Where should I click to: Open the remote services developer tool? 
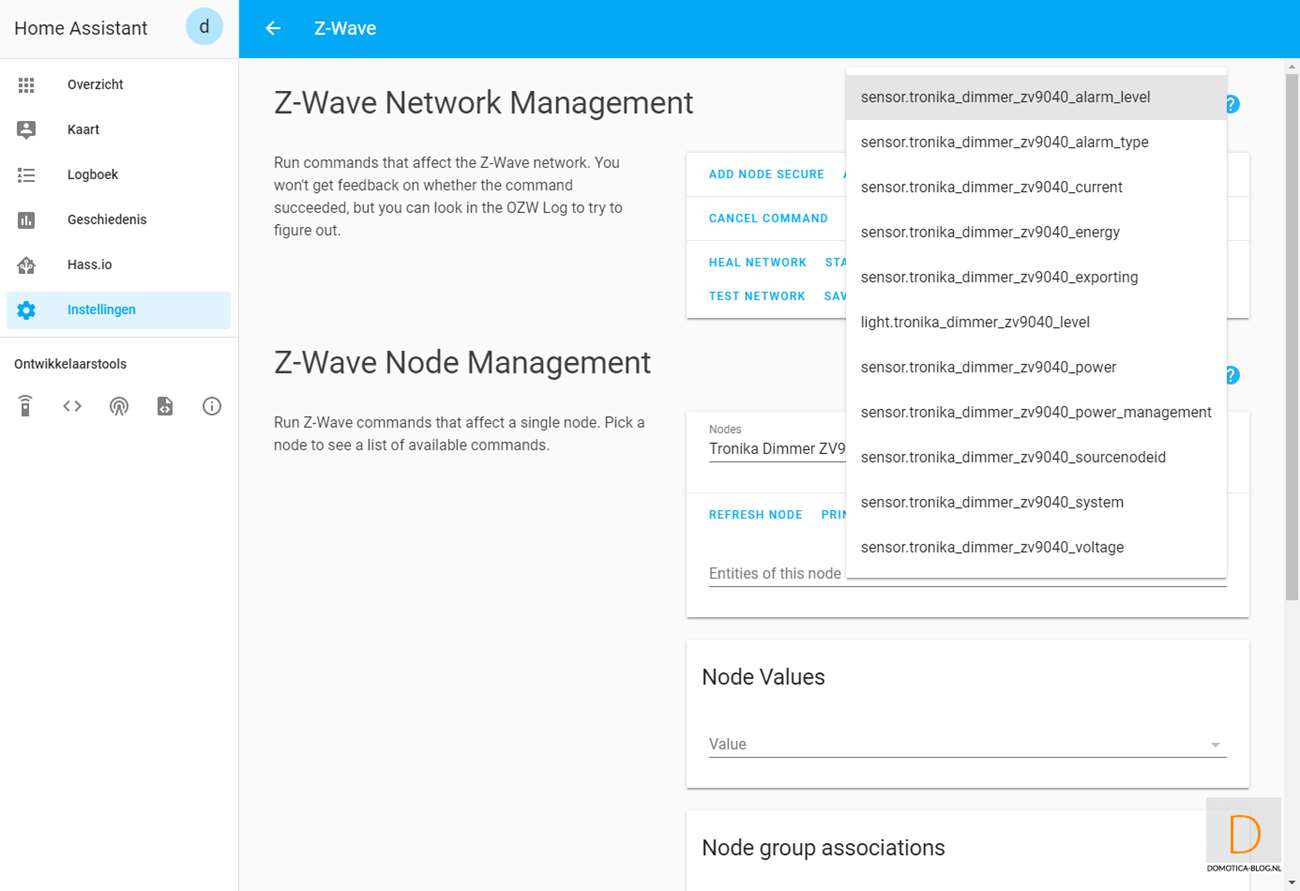click(x=26, y=406)
